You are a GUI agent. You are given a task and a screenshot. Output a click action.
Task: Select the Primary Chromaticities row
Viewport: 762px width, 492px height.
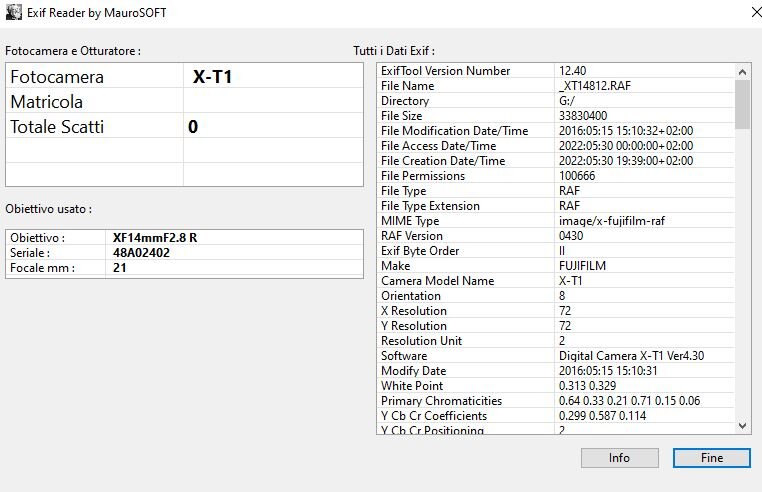point(555,401)
